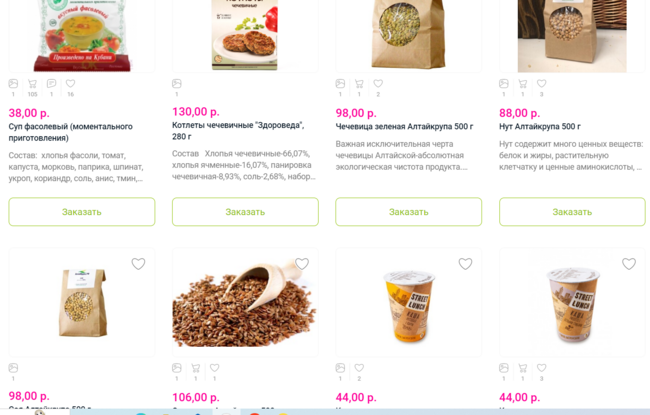Viewport: 650px width, 415px height.
Task: Open comments icon under bean soup
Action: 51,84
